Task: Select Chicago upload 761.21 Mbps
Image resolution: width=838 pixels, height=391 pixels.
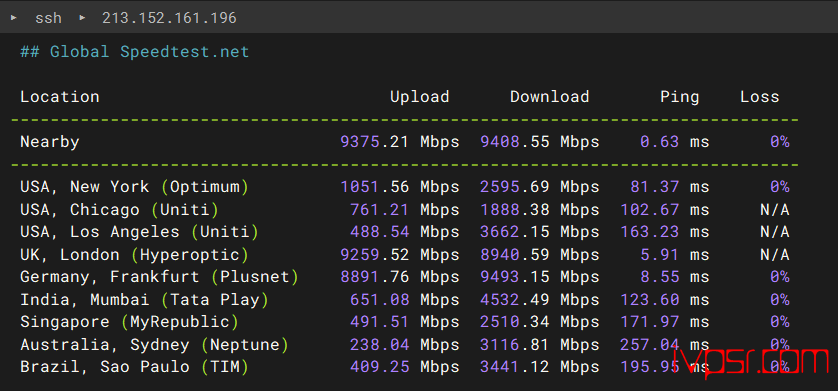Action: pyautogui.click(x=405, y=209)
